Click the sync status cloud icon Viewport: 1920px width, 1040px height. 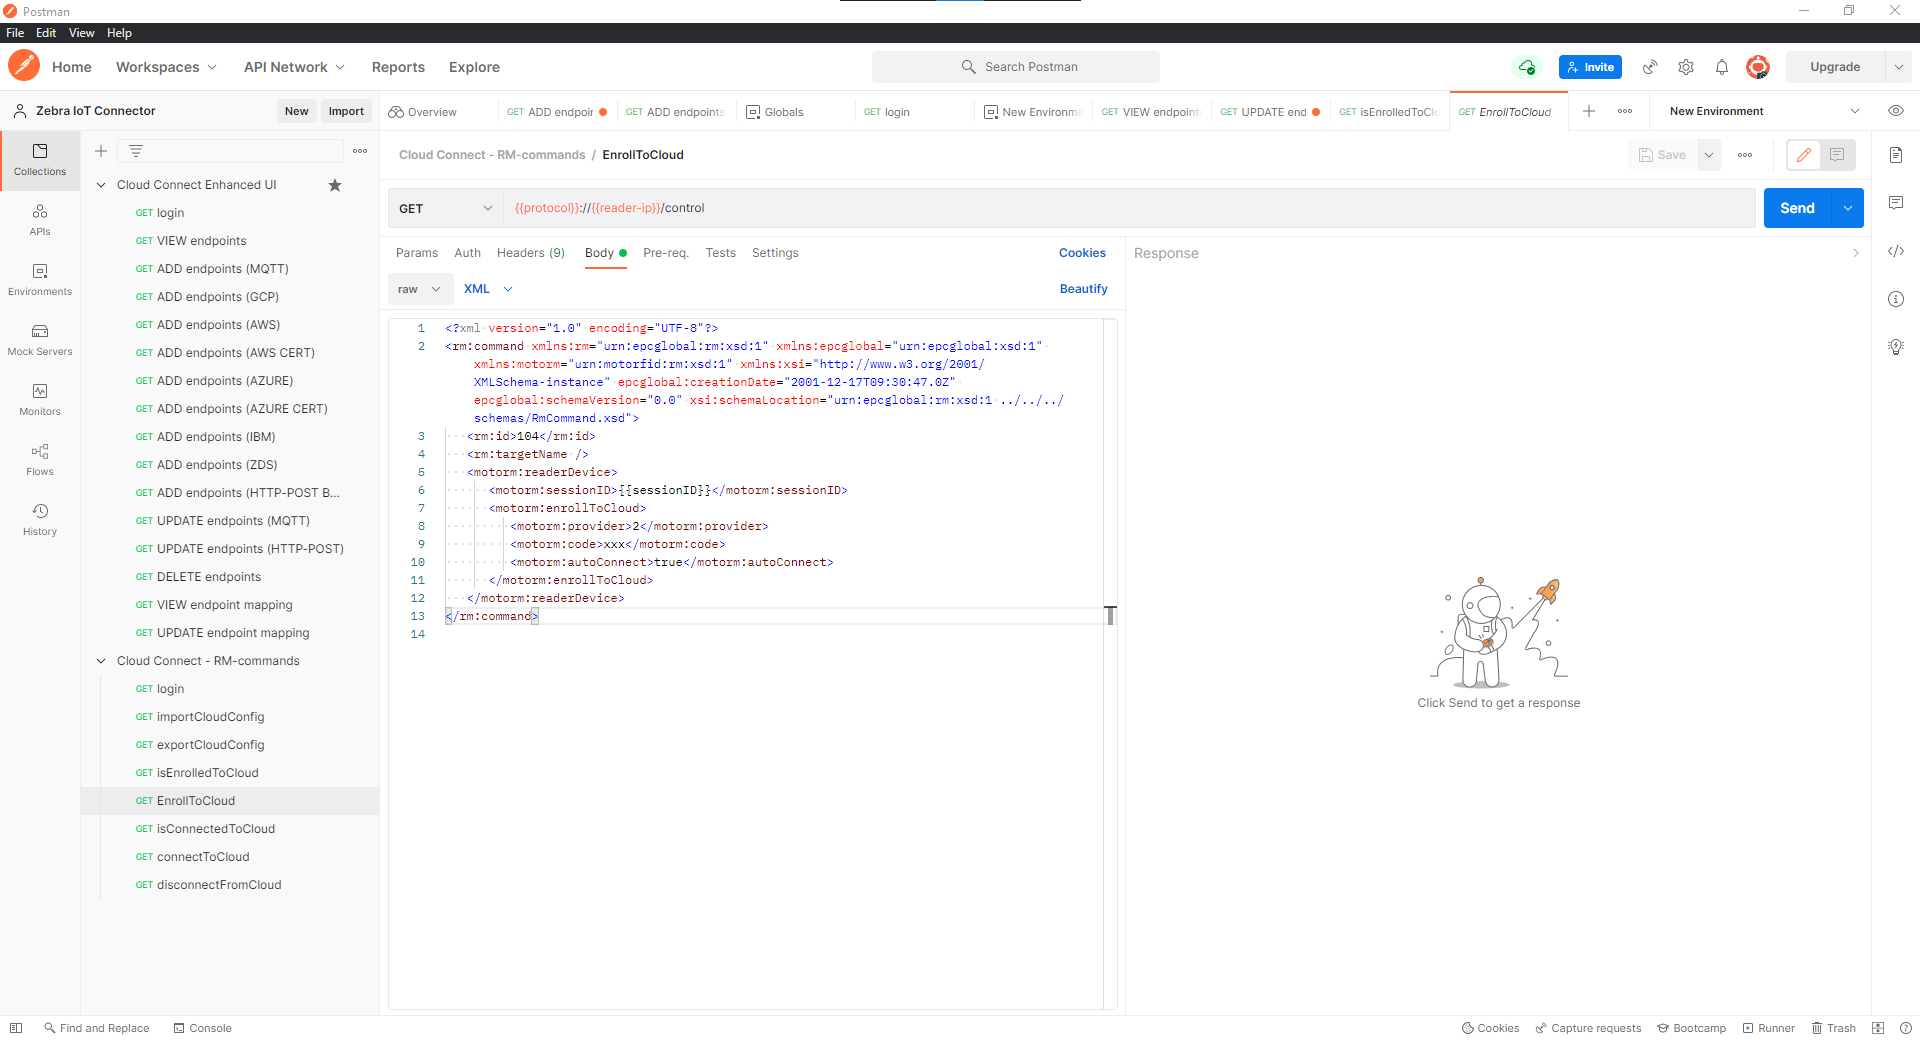coord(1527,67)
